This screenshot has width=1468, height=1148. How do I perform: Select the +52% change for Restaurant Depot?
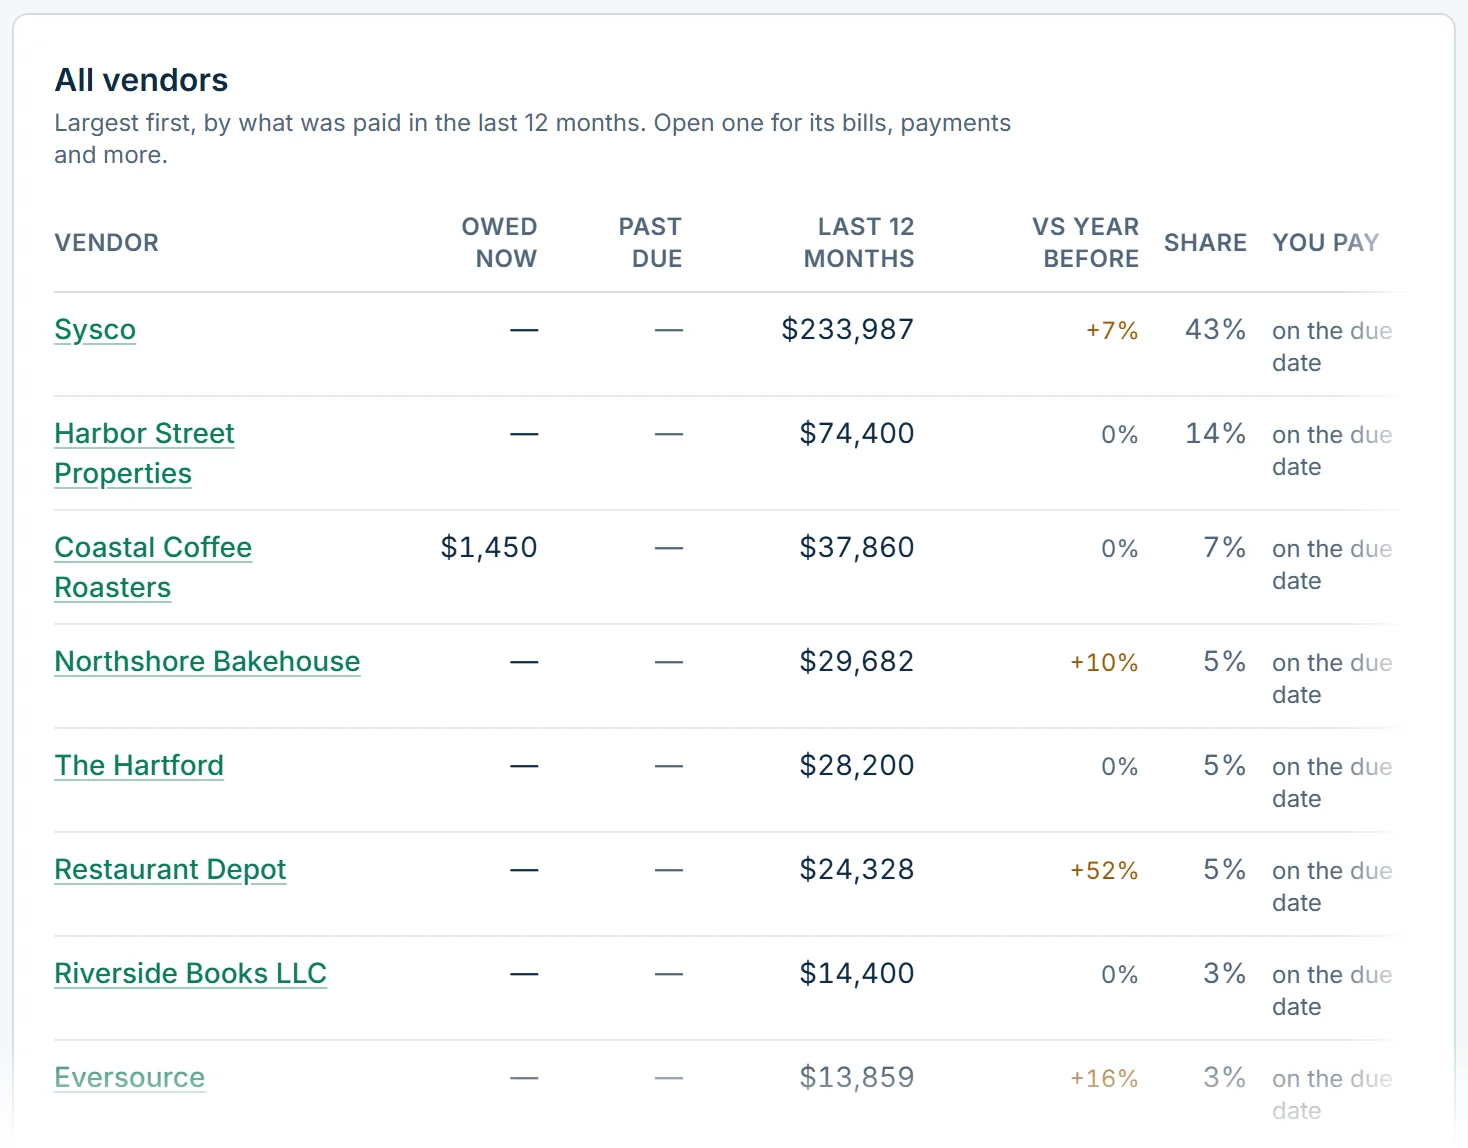[x=1104, y=871]
